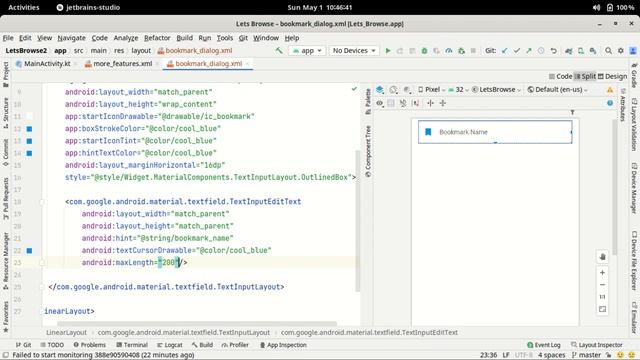Open IDE settings gear icon
This screenshot has height=360, width=640.
tap(621, 51)
